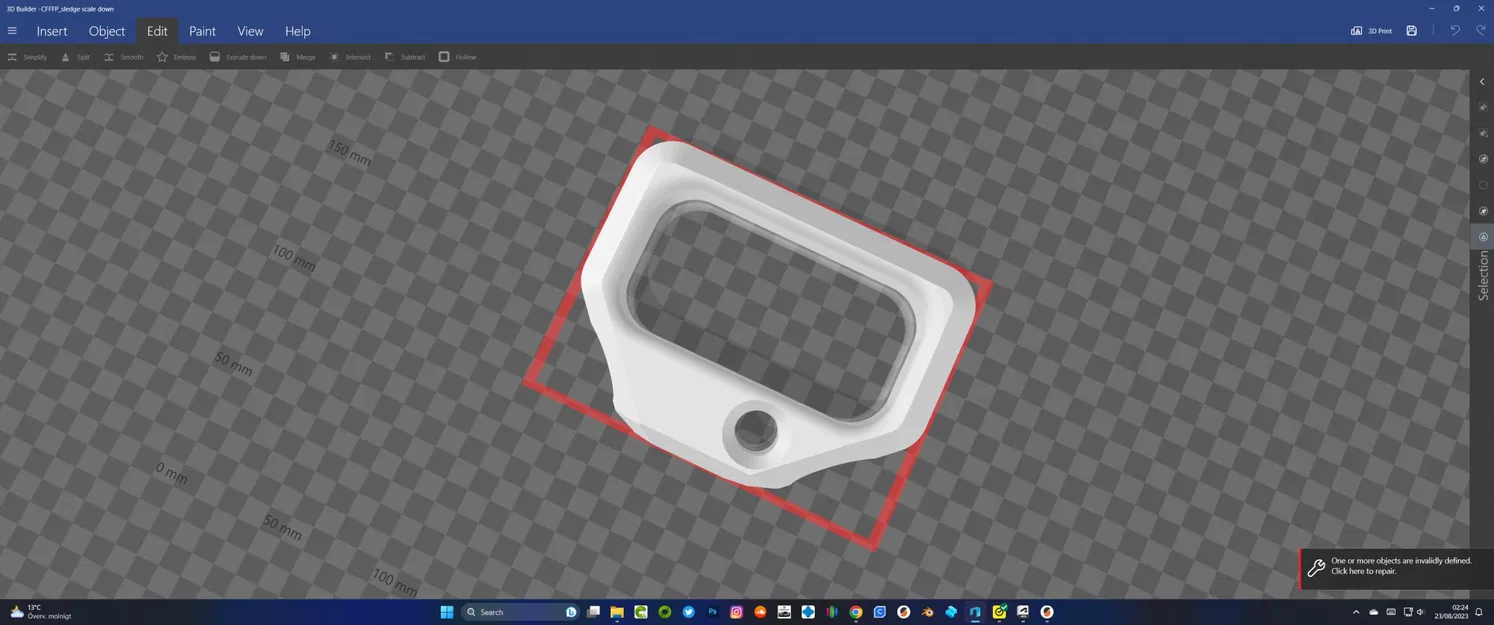Open Instagram from the taskbar
Image resolution: width=1494 pixels, height=625 pixels.
coord(736,612)
